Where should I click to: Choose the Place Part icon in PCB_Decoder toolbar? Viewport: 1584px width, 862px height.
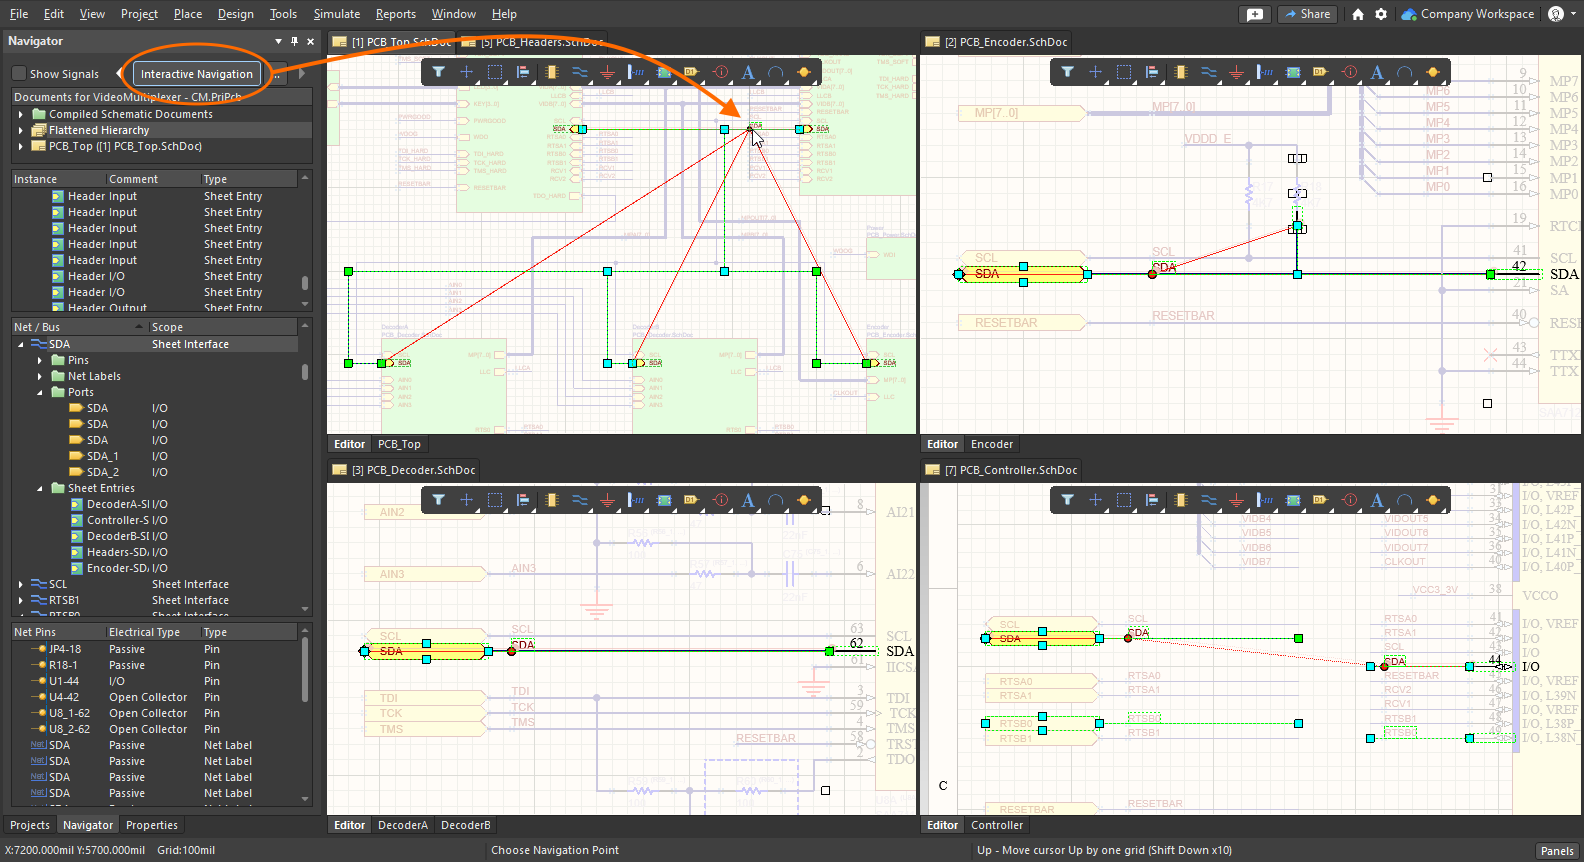click(552, 500)
